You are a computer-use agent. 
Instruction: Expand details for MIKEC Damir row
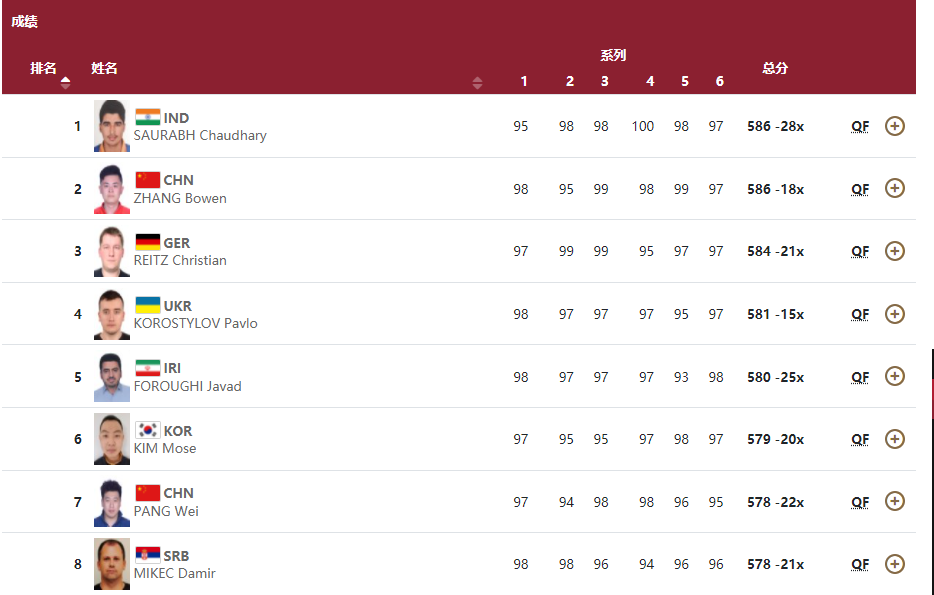pos(895,564)
